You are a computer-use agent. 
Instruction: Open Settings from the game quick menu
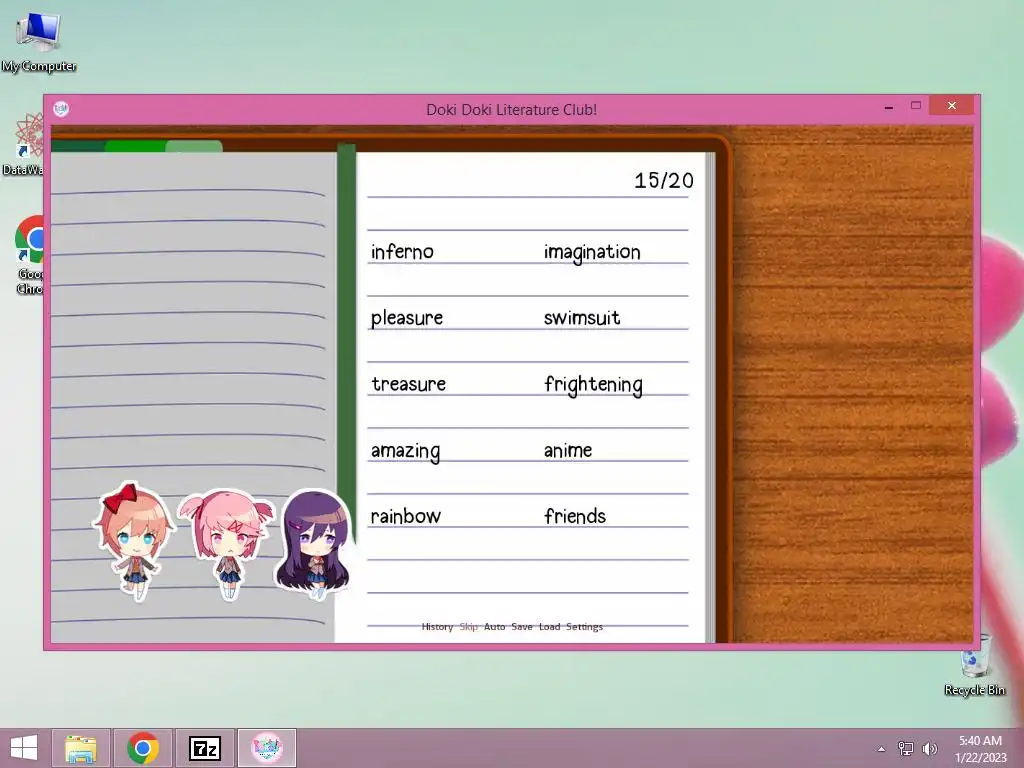point(584,626)
